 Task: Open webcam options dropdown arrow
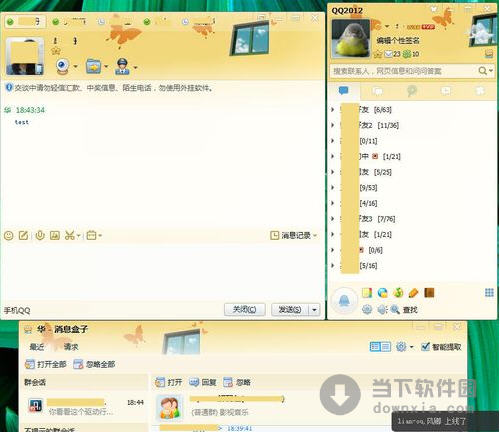tap(75, 67)
